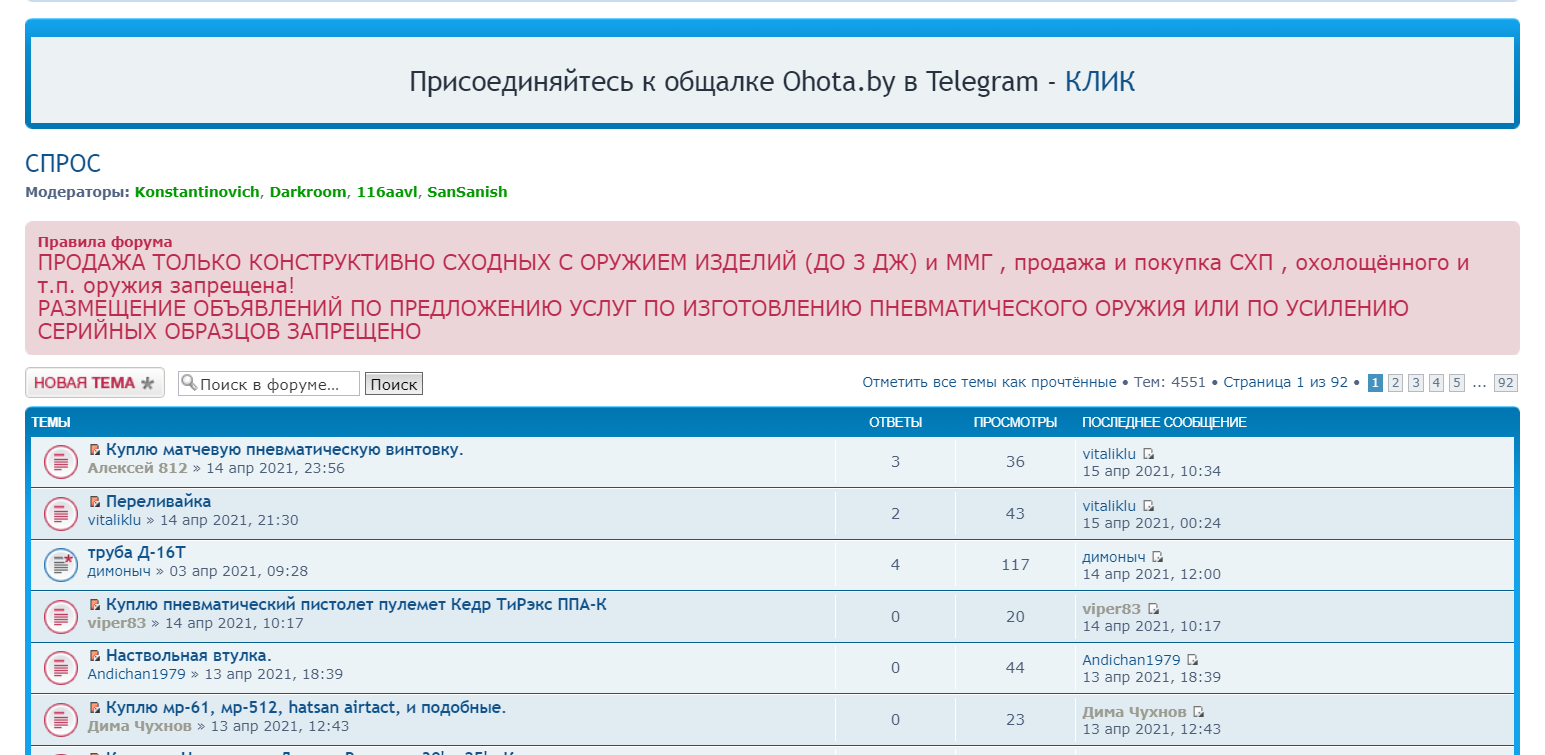View latest post icon next to viper83 last message
This screenshot has height=755, width=1545.
coord(1153,609)
